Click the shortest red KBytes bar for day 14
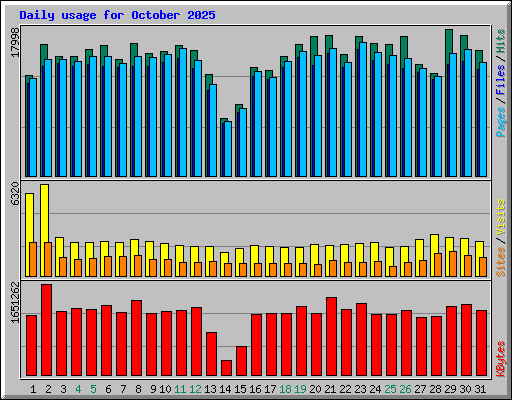Viewport: 512px width, 400px height. tap(226, 368)
